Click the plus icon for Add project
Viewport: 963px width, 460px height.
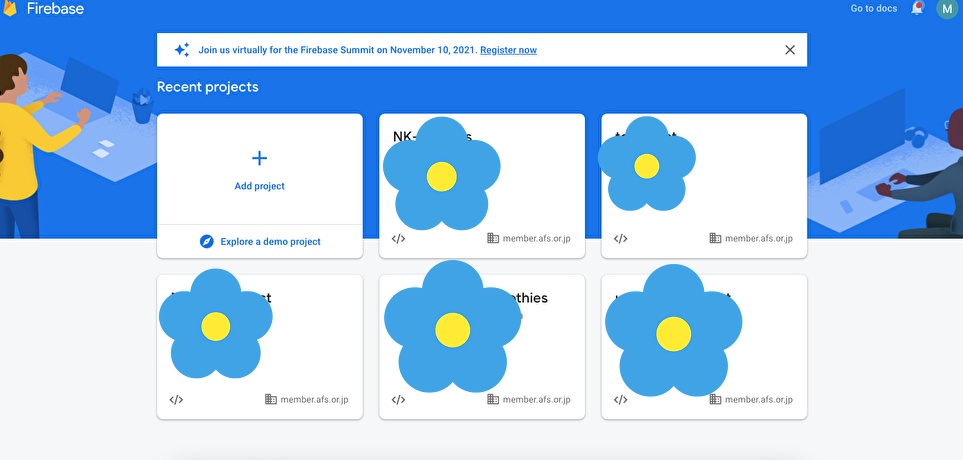(260, 158)
